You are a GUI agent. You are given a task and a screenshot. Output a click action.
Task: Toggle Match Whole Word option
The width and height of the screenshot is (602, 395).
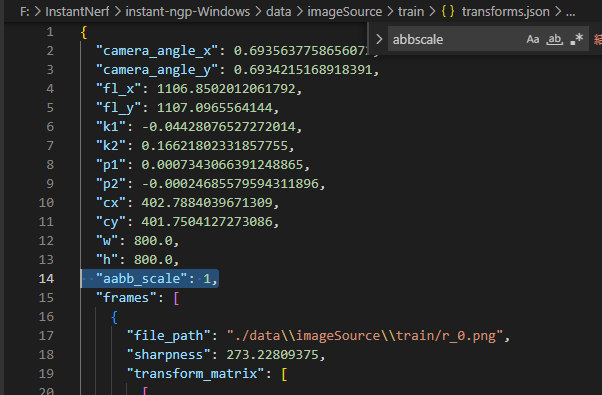[x=554, y=39]
